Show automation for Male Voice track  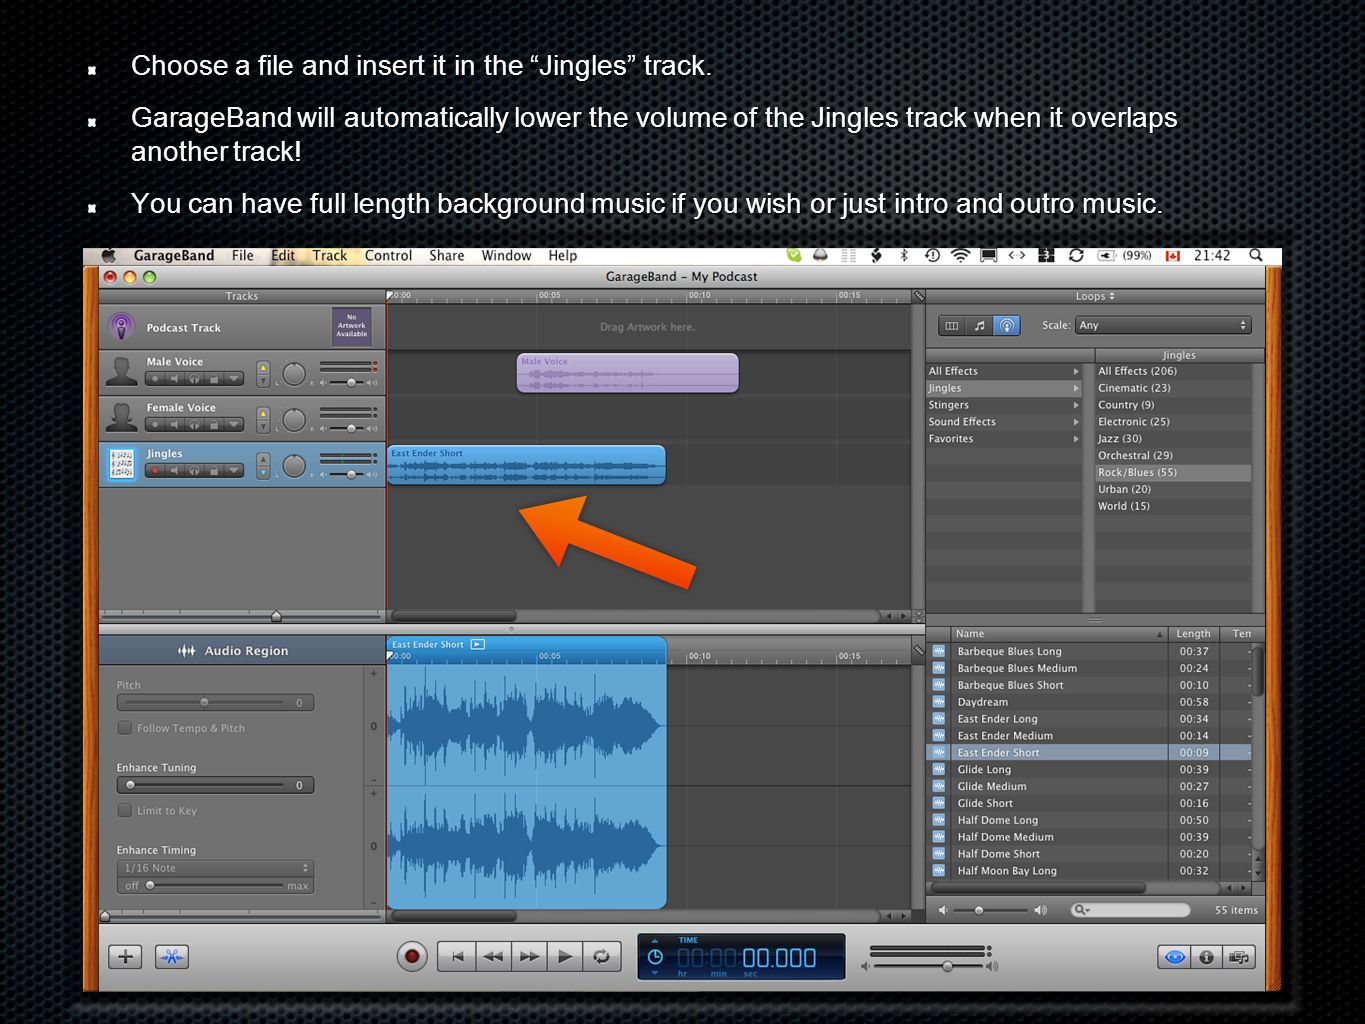233,378
